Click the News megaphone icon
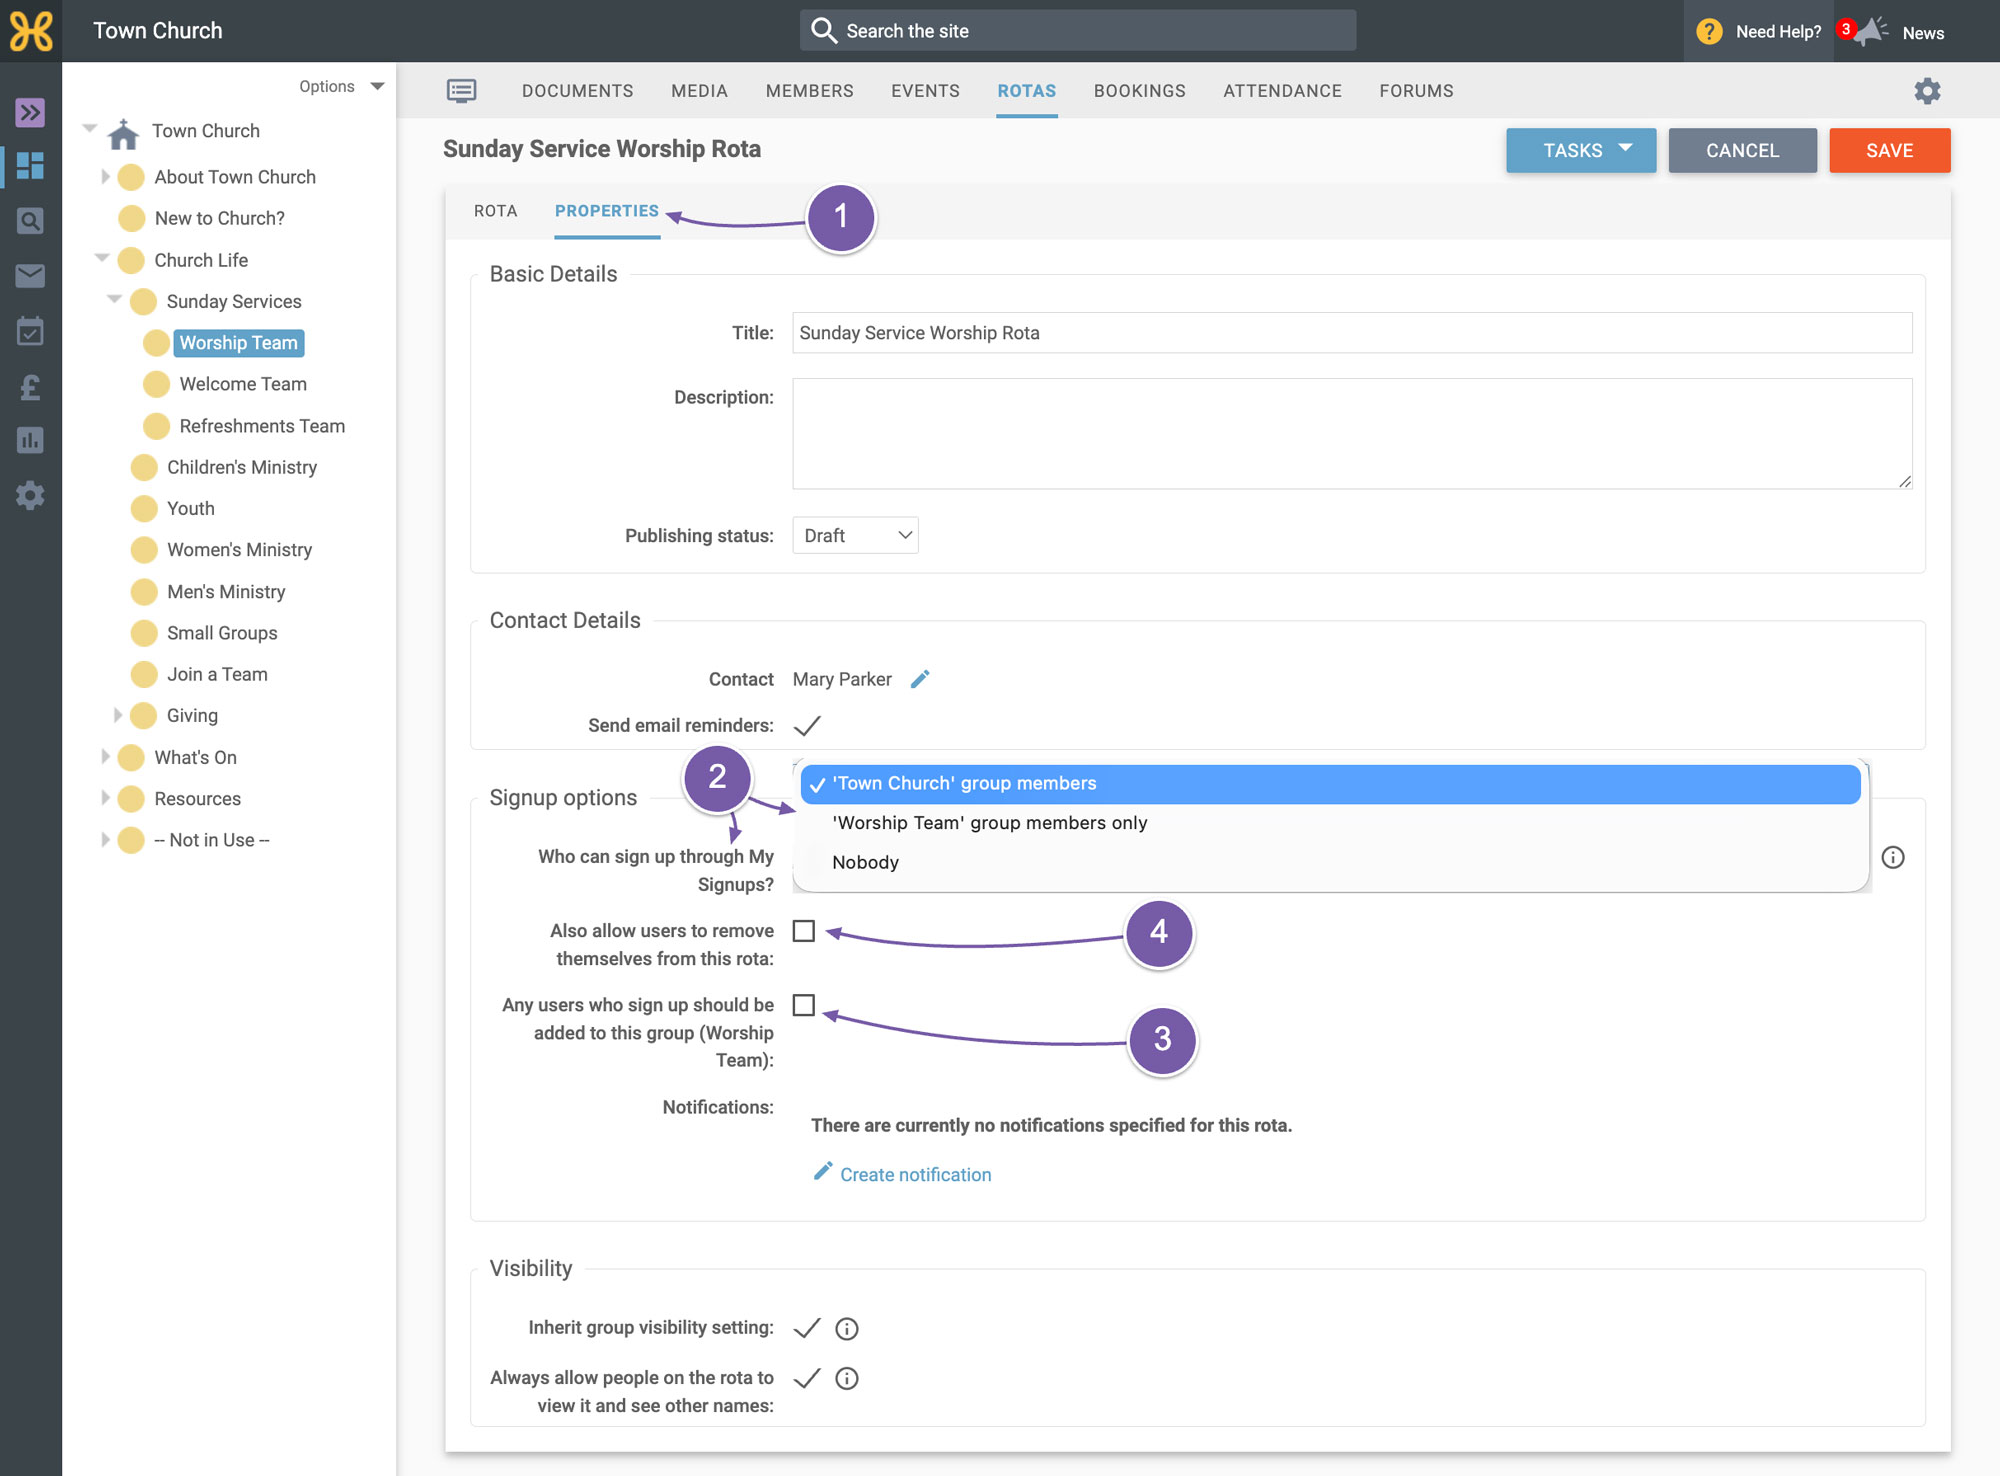Screen dimensions: 2000x1476 (x=1870, y=31)
